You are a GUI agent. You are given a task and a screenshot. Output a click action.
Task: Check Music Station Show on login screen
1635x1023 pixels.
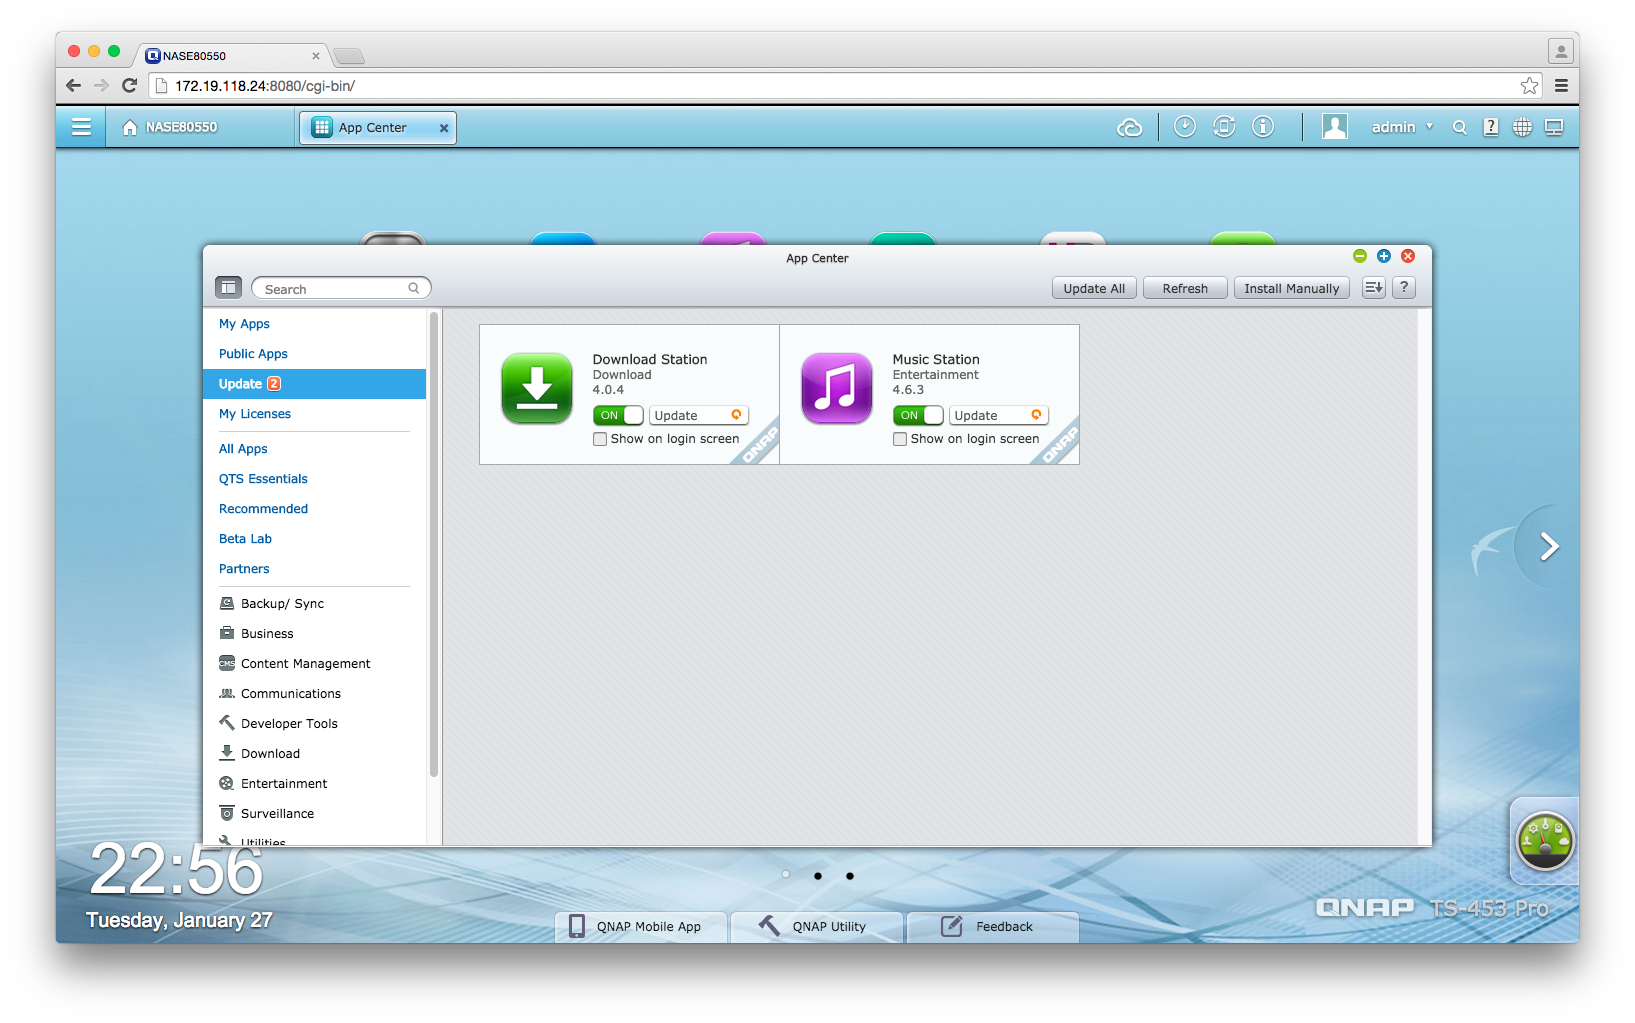(900, 439)
